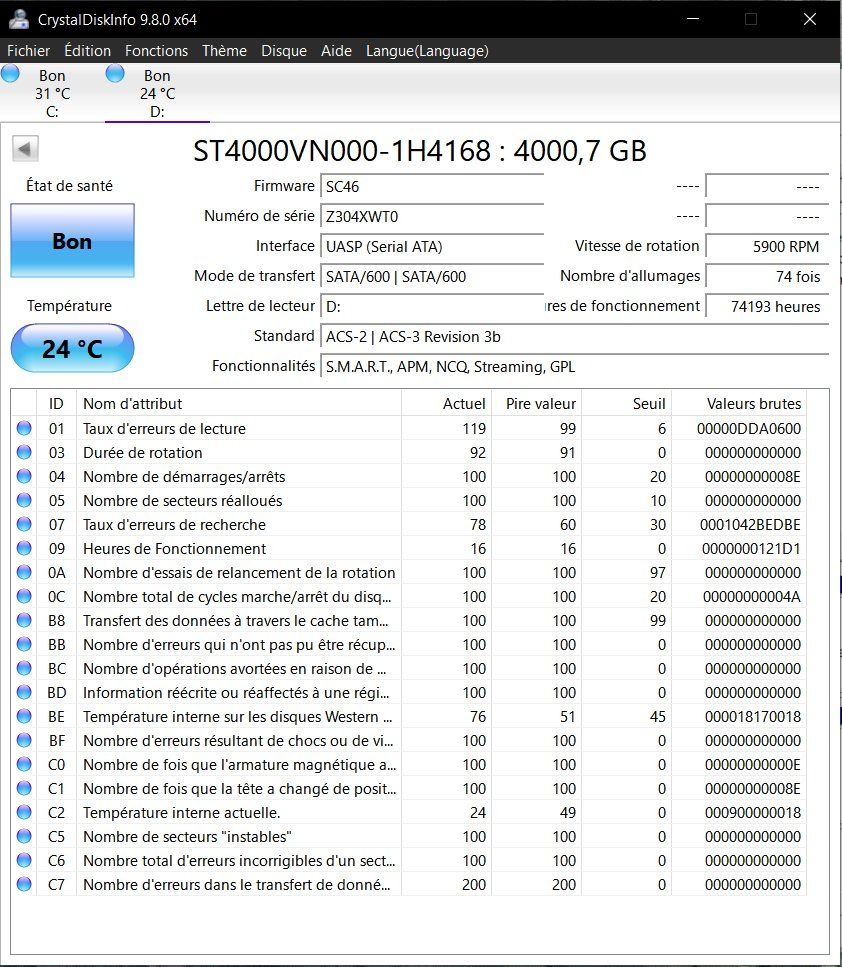Click the Nom d'attribut column header
Image resolution: width=842 pixels, height=967 pixels.
[239, 403]
